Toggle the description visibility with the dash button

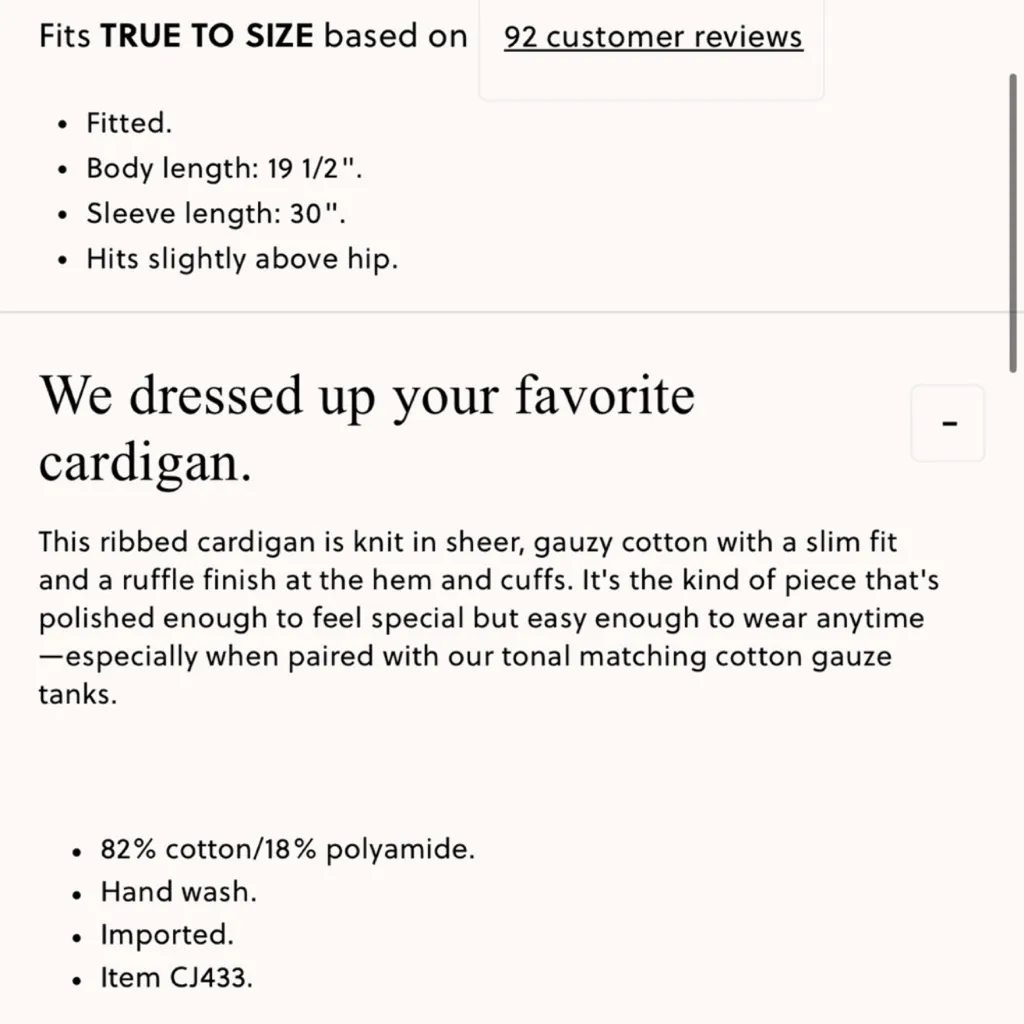coord(947,422)
